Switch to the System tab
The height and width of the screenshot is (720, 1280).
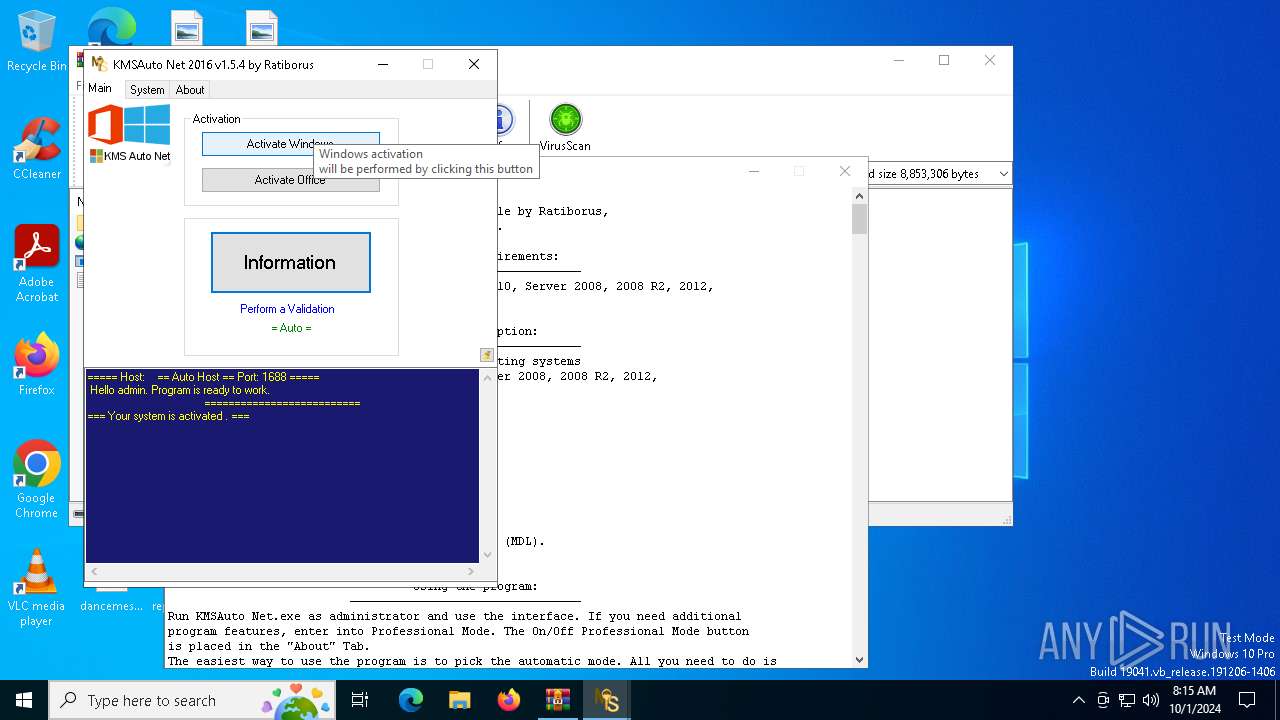click(x=147, y=90)
